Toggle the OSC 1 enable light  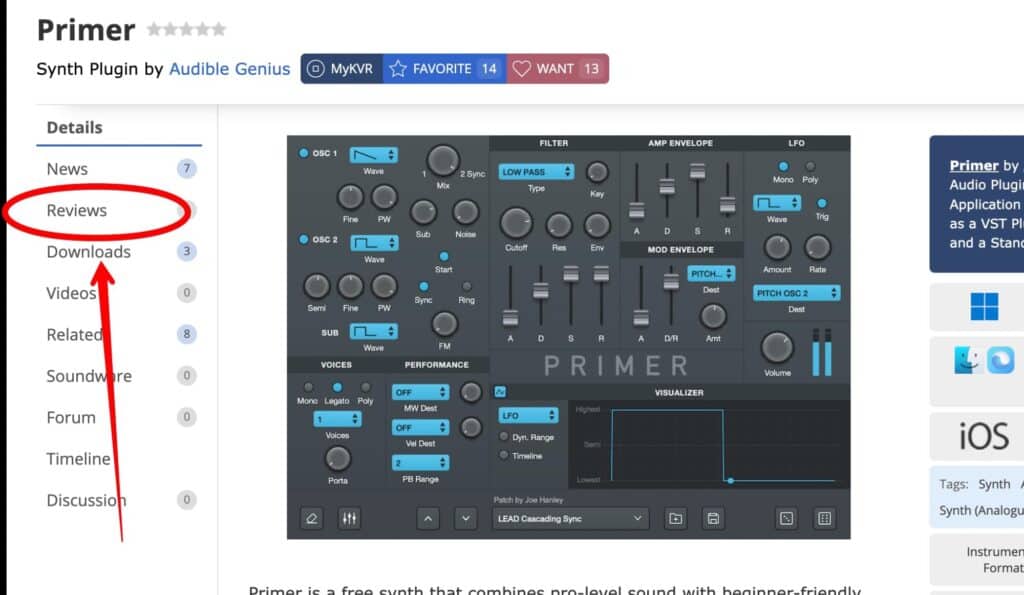click(304, 153)
